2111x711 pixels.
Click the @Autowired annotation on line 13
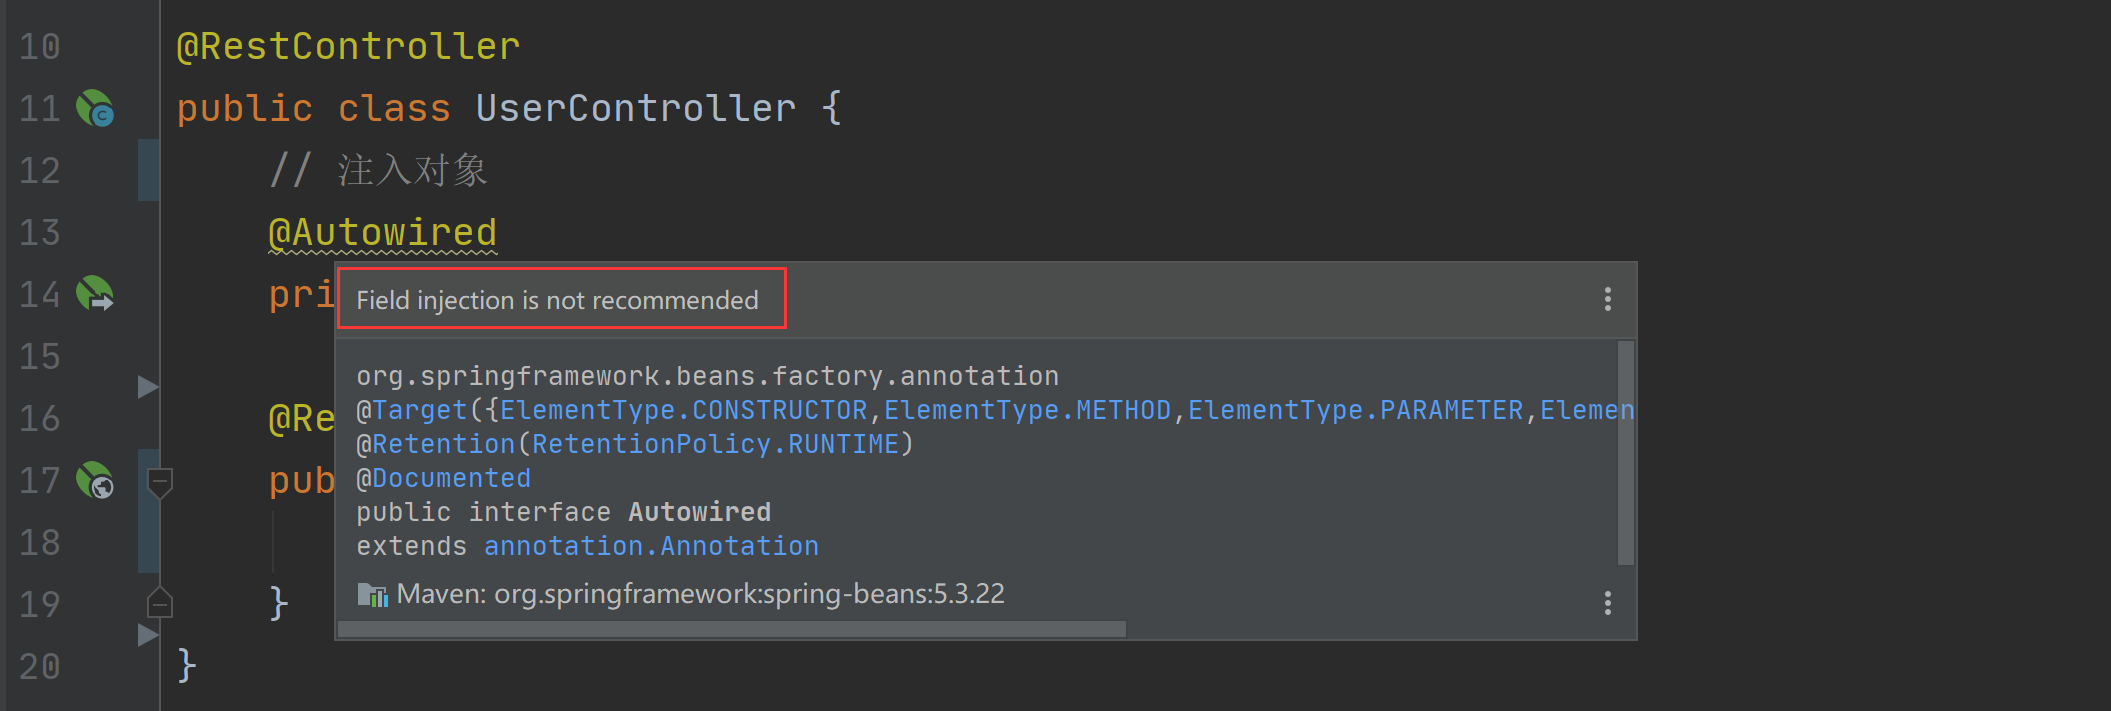pyautogui.click(x=382, y=233)
